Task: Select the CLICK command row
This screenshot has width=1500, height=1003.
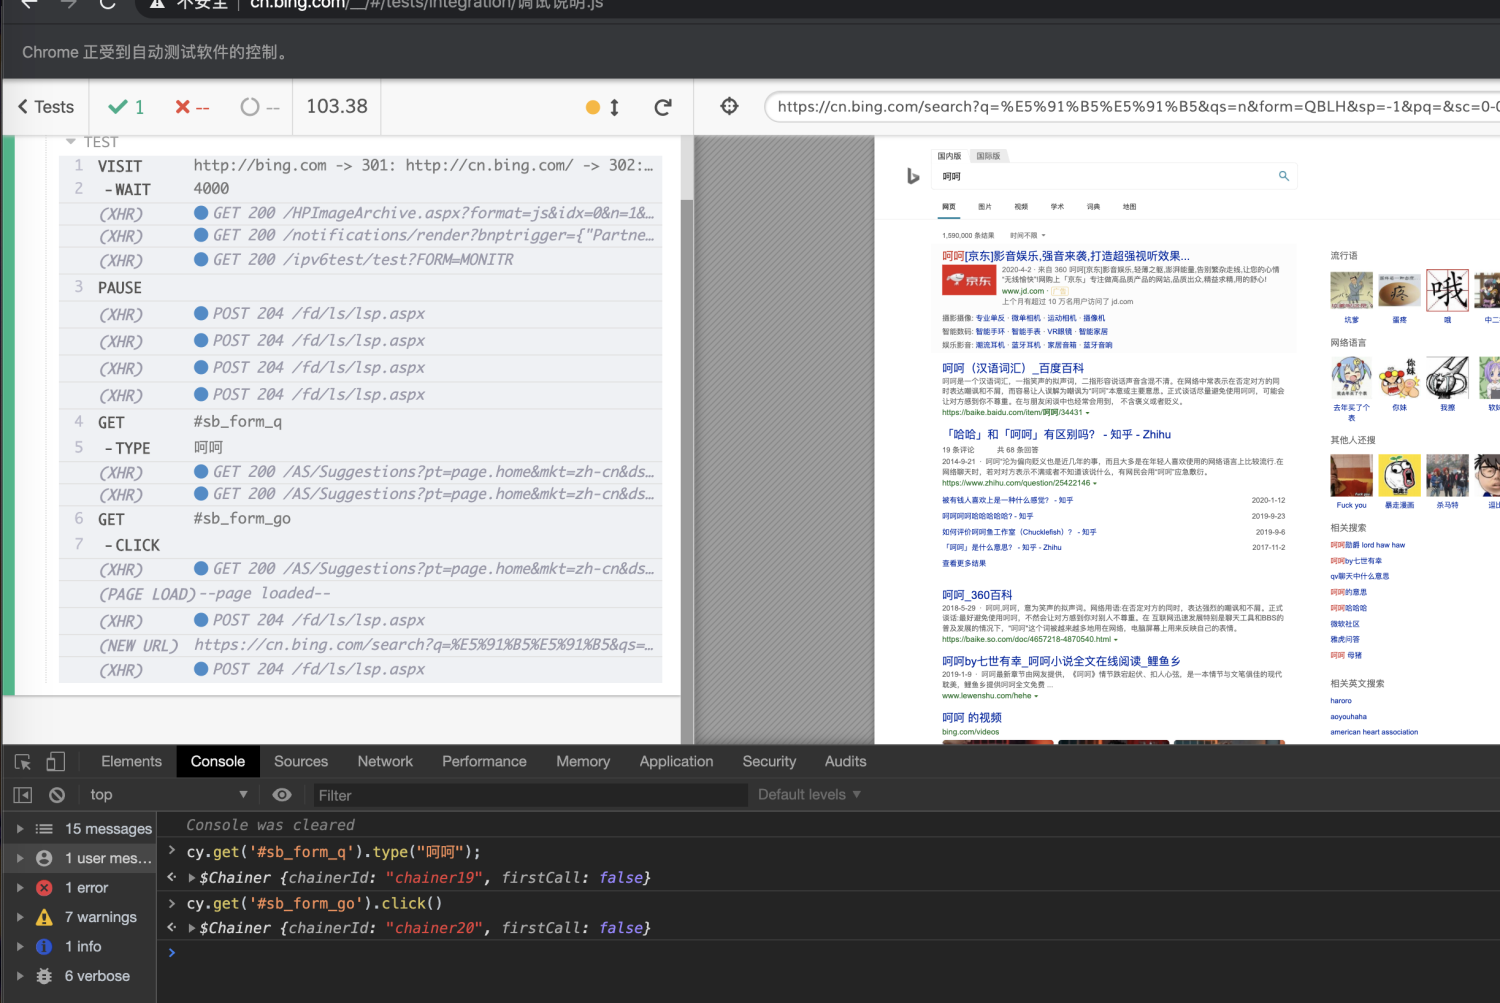Action: pos(360,545)
